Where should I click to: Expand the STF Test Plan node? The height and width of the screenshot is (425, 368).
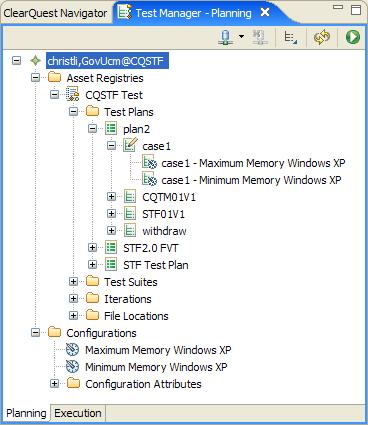coord(92,265)
